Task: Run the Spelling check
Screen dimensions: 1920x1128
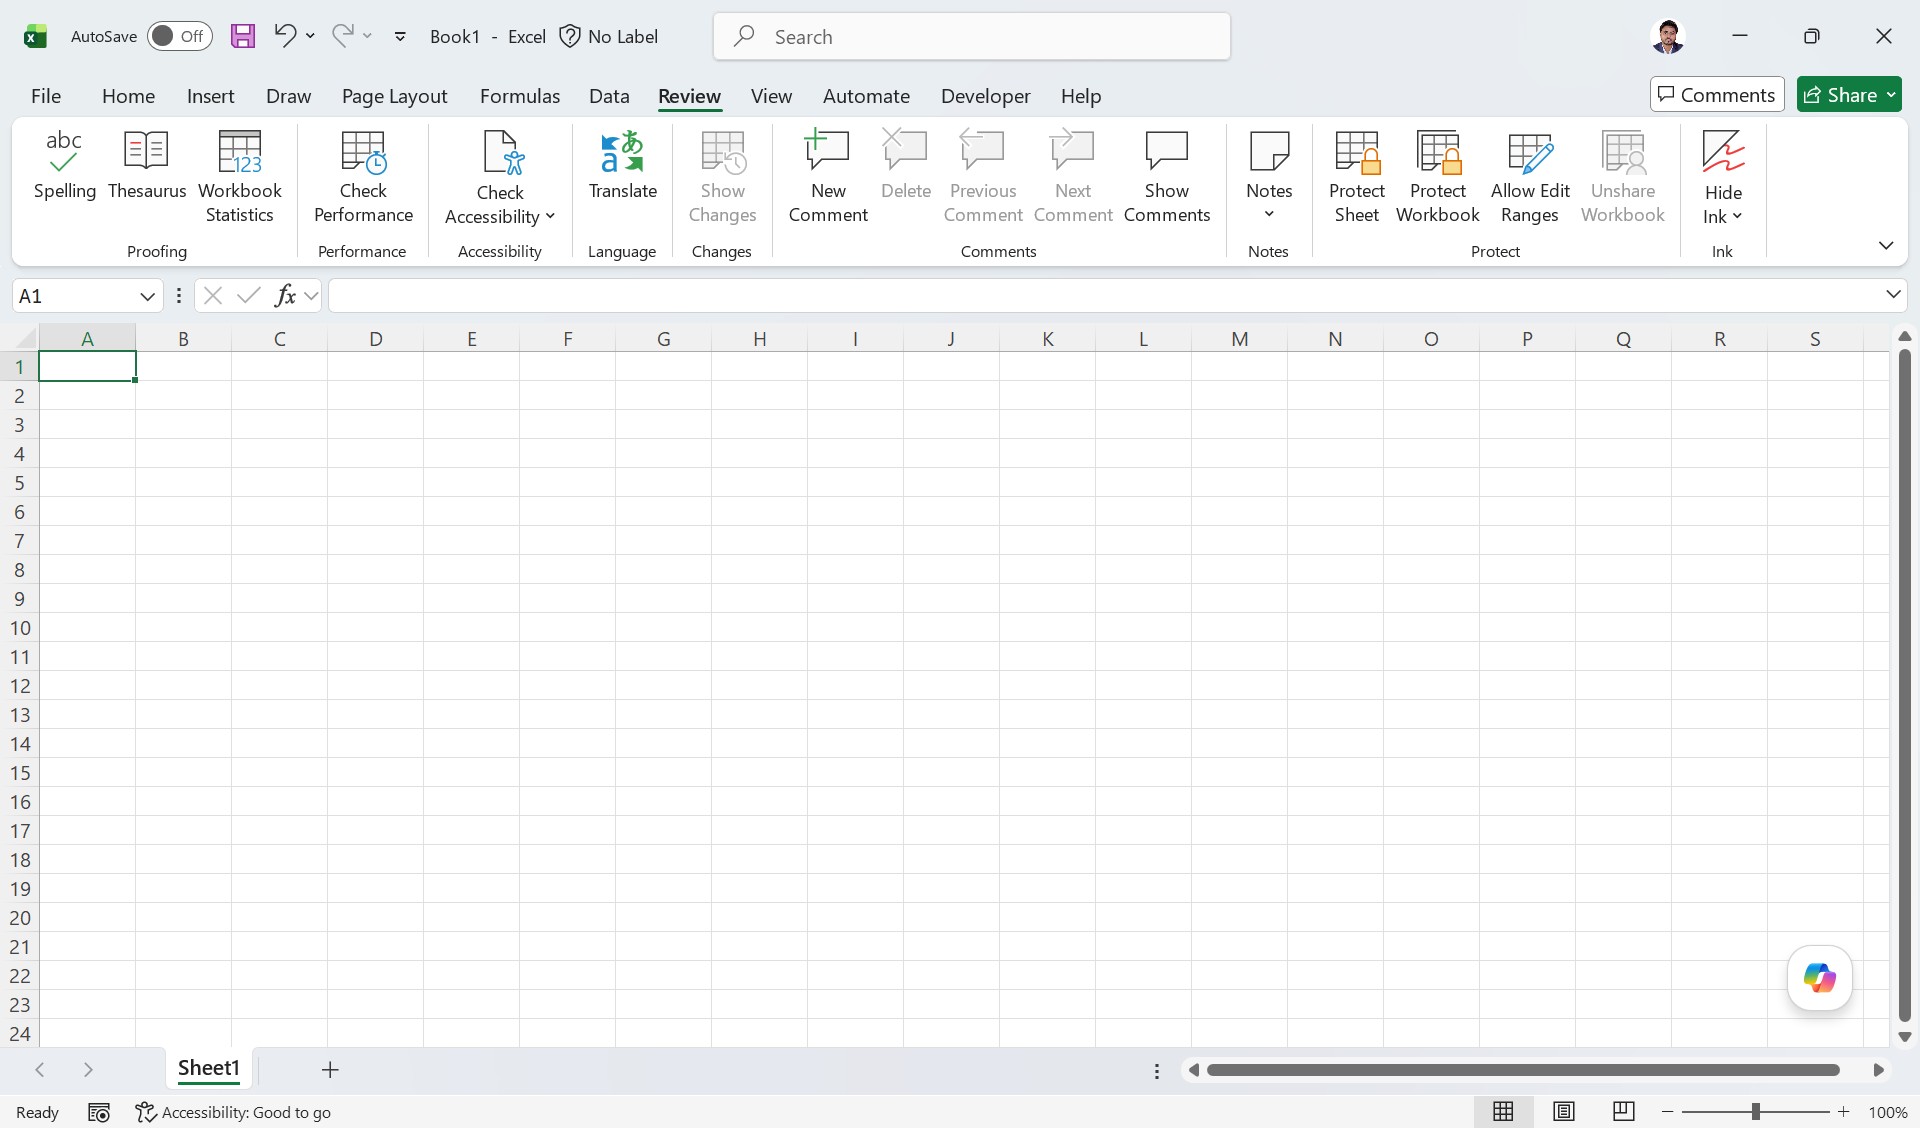Action: (65, 166)
